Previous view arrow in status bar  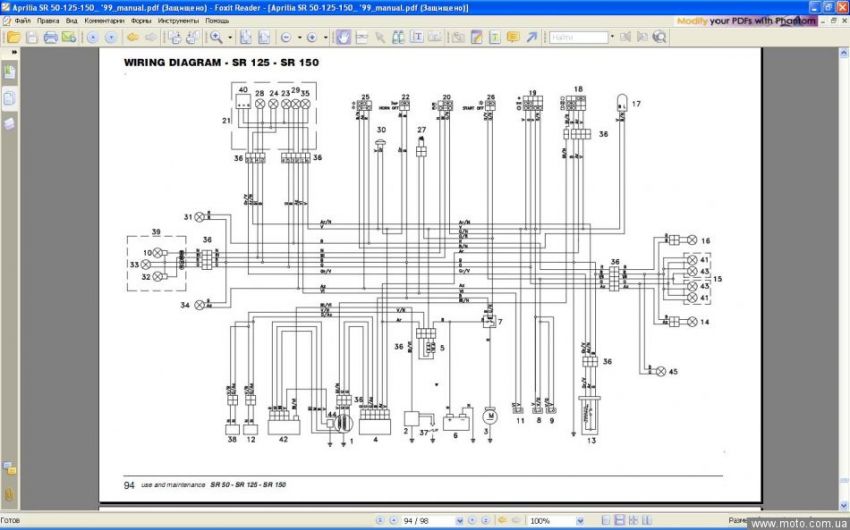point(502,520)
